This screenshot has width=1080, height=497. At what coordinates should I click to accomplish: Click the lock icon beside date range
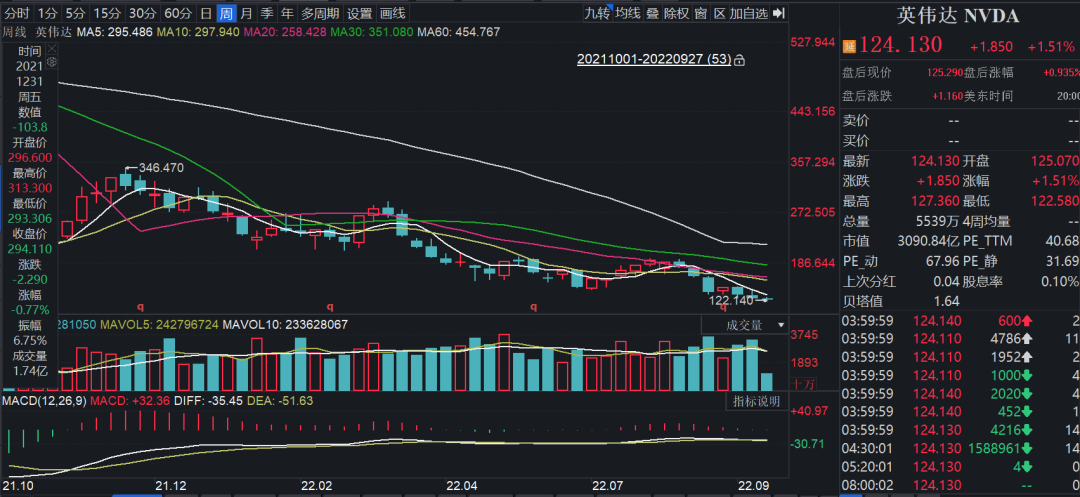[x=740, y=61]
